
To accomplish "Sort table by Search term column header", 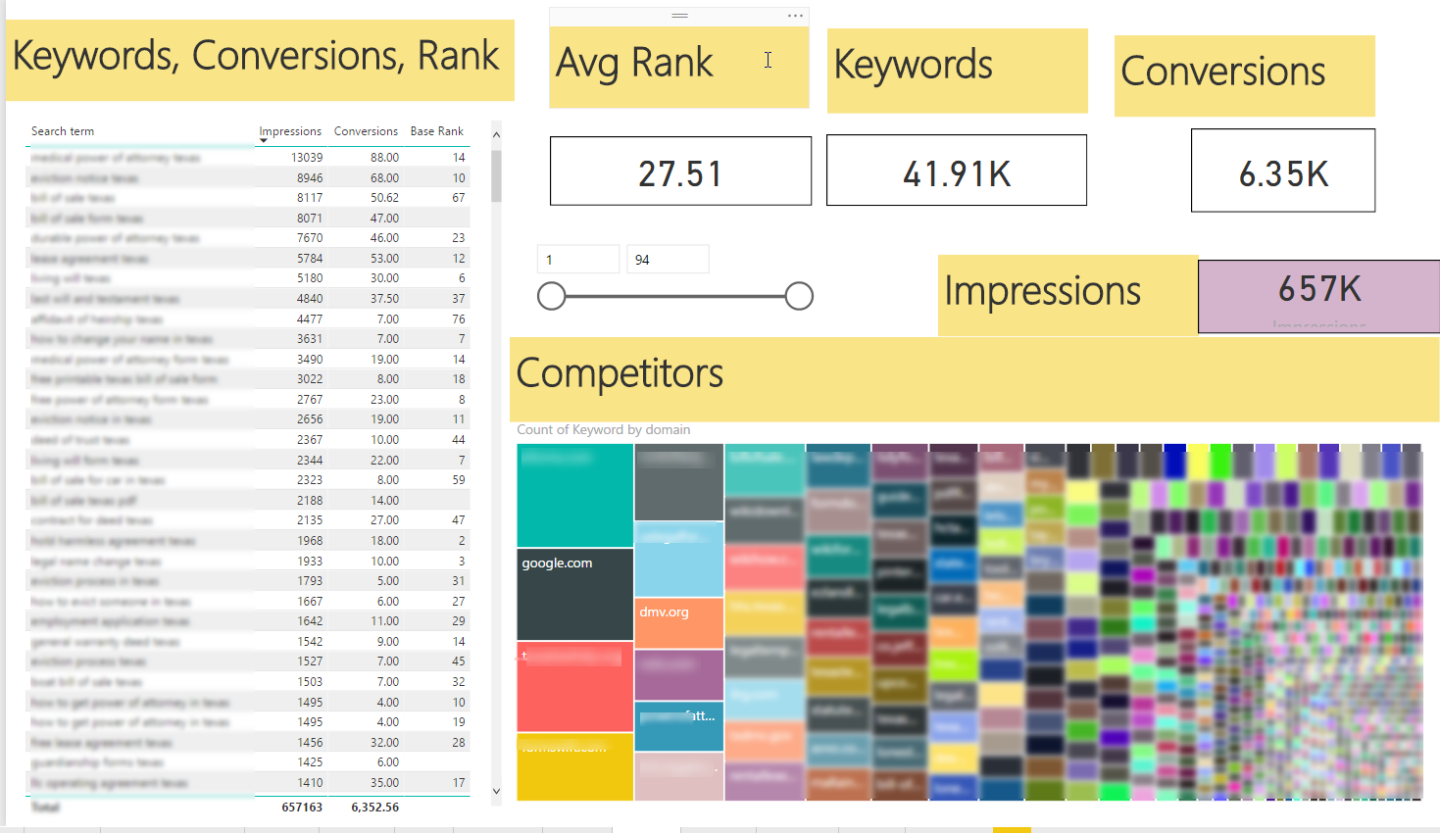I will coord(63,131).
